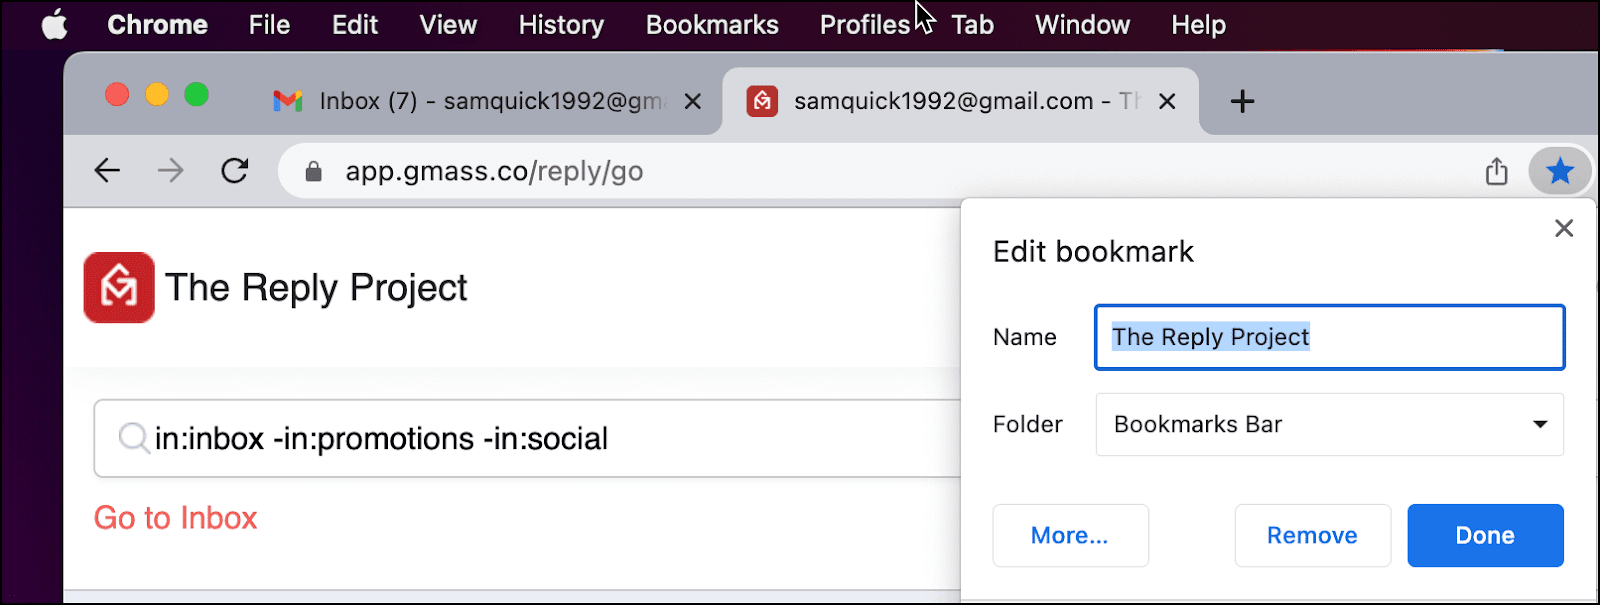Image resolution: width=1600 pixels, height=605 pixels.
Task: Confirm bookmark with Done button
Action: (x=1485, y=536)
